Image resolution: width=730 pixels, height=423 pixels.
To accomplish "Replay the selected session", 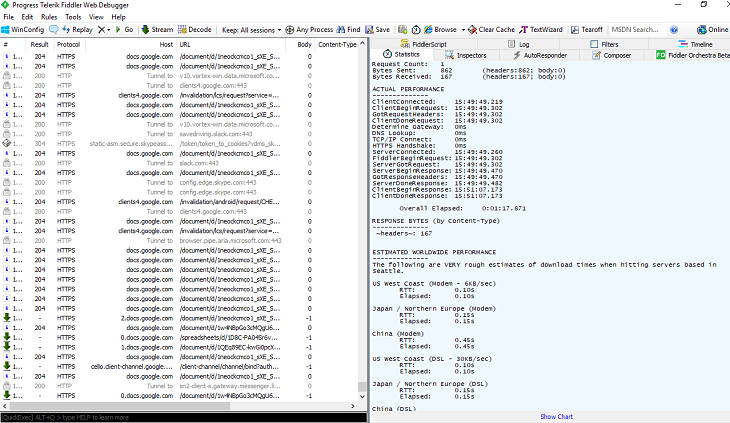I will (x=77, y=29).
